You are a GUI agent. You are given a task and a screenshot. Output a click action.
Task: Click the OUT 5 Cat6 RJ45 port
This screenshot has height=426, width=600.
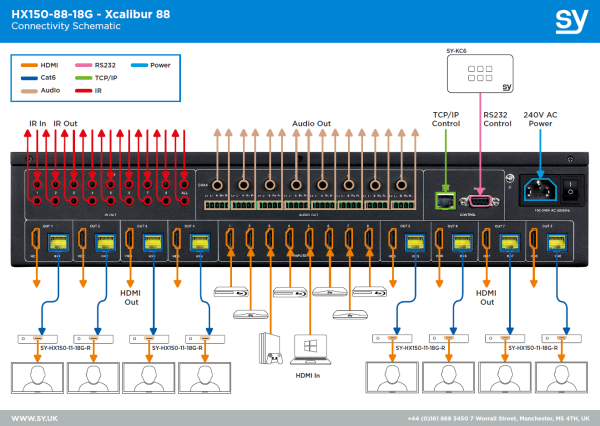coord(416,242)
